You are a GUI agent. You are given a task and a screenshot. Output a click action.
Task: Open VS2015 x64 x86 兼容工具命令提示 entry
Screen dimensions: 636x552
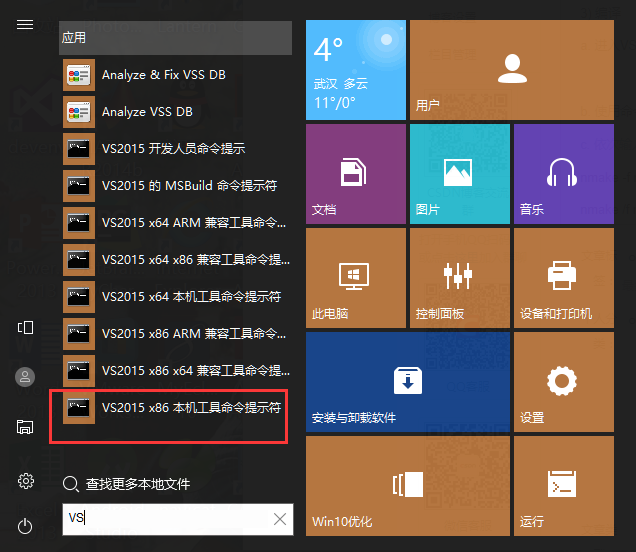176,260
